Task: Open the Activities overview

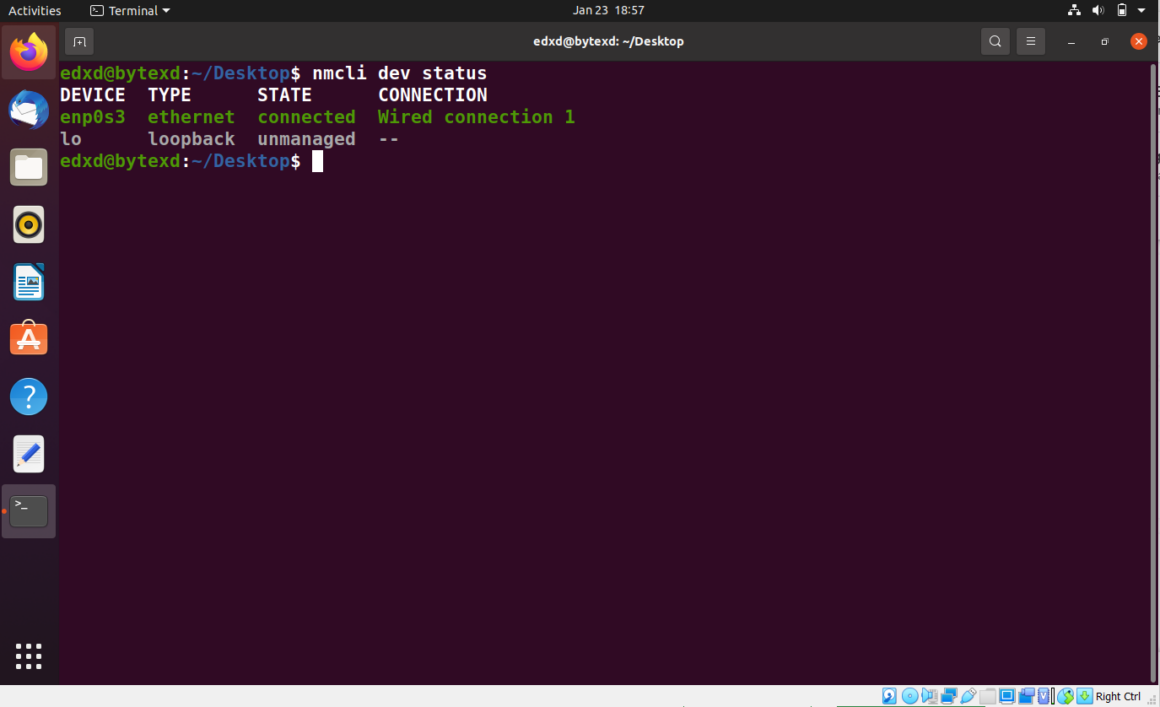Action: coord(34,10)
